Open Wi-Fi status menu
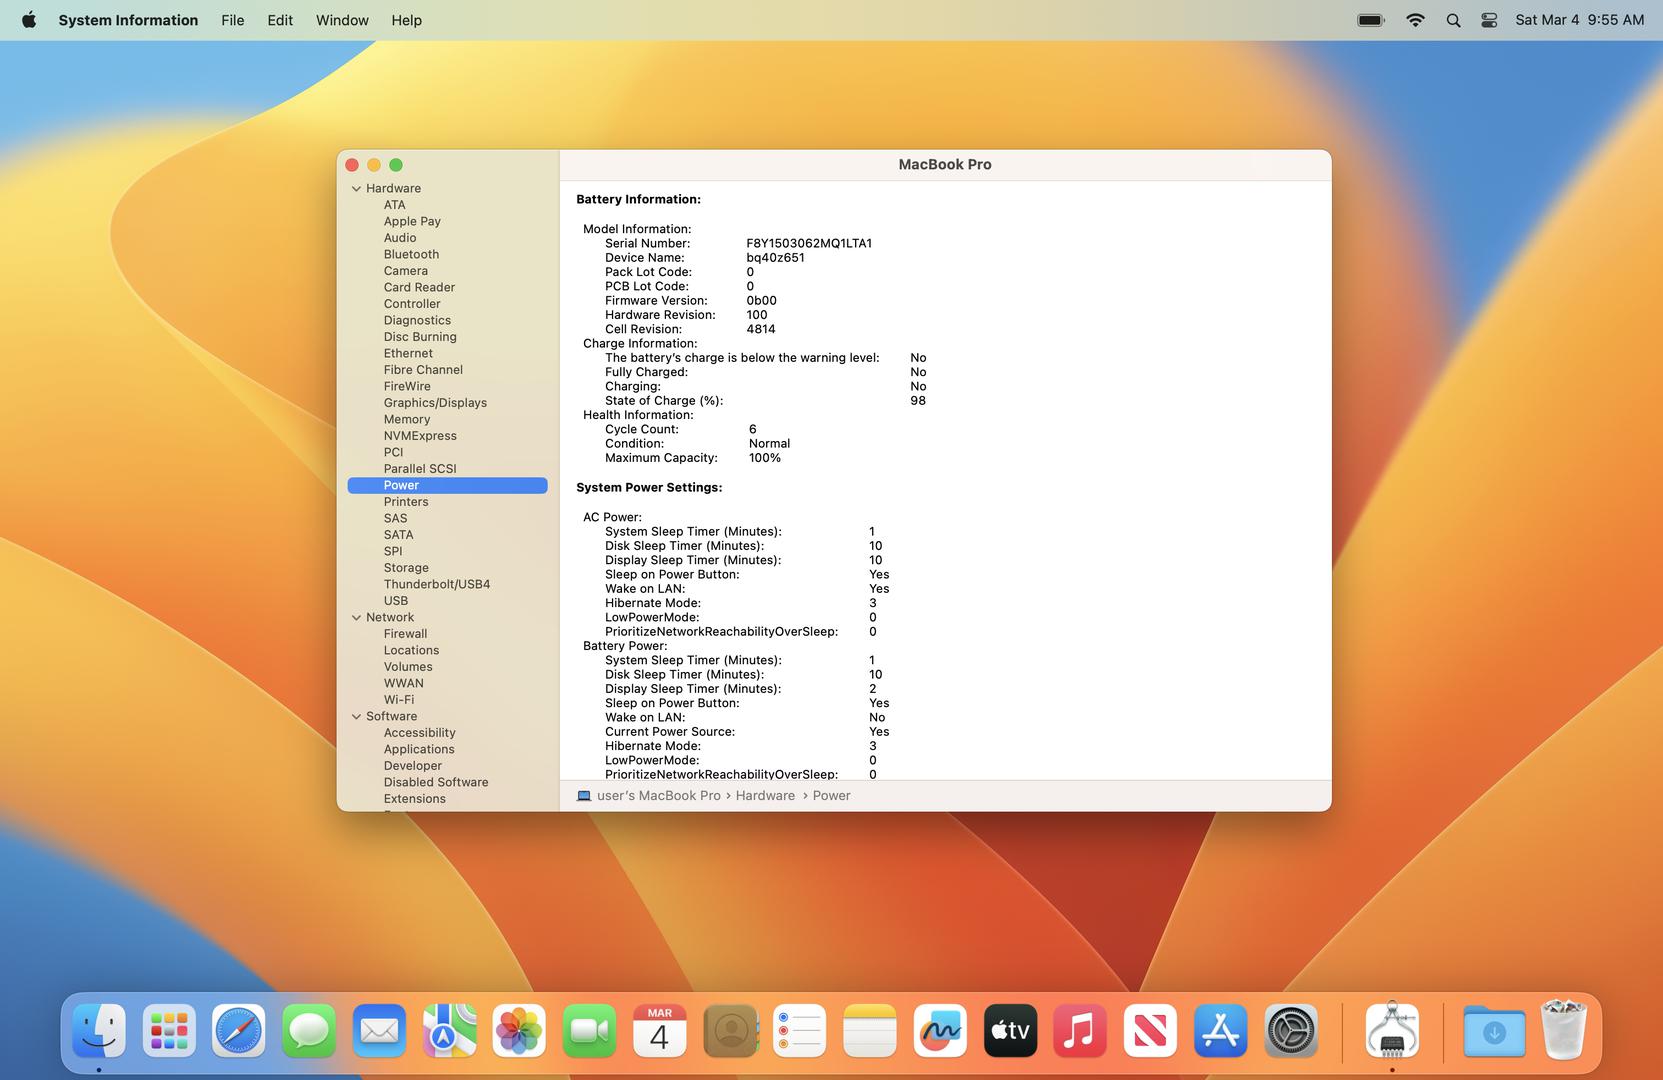Image resolution: width=1663 pixels, height=1080 pixels. (x=1415, y=20)
